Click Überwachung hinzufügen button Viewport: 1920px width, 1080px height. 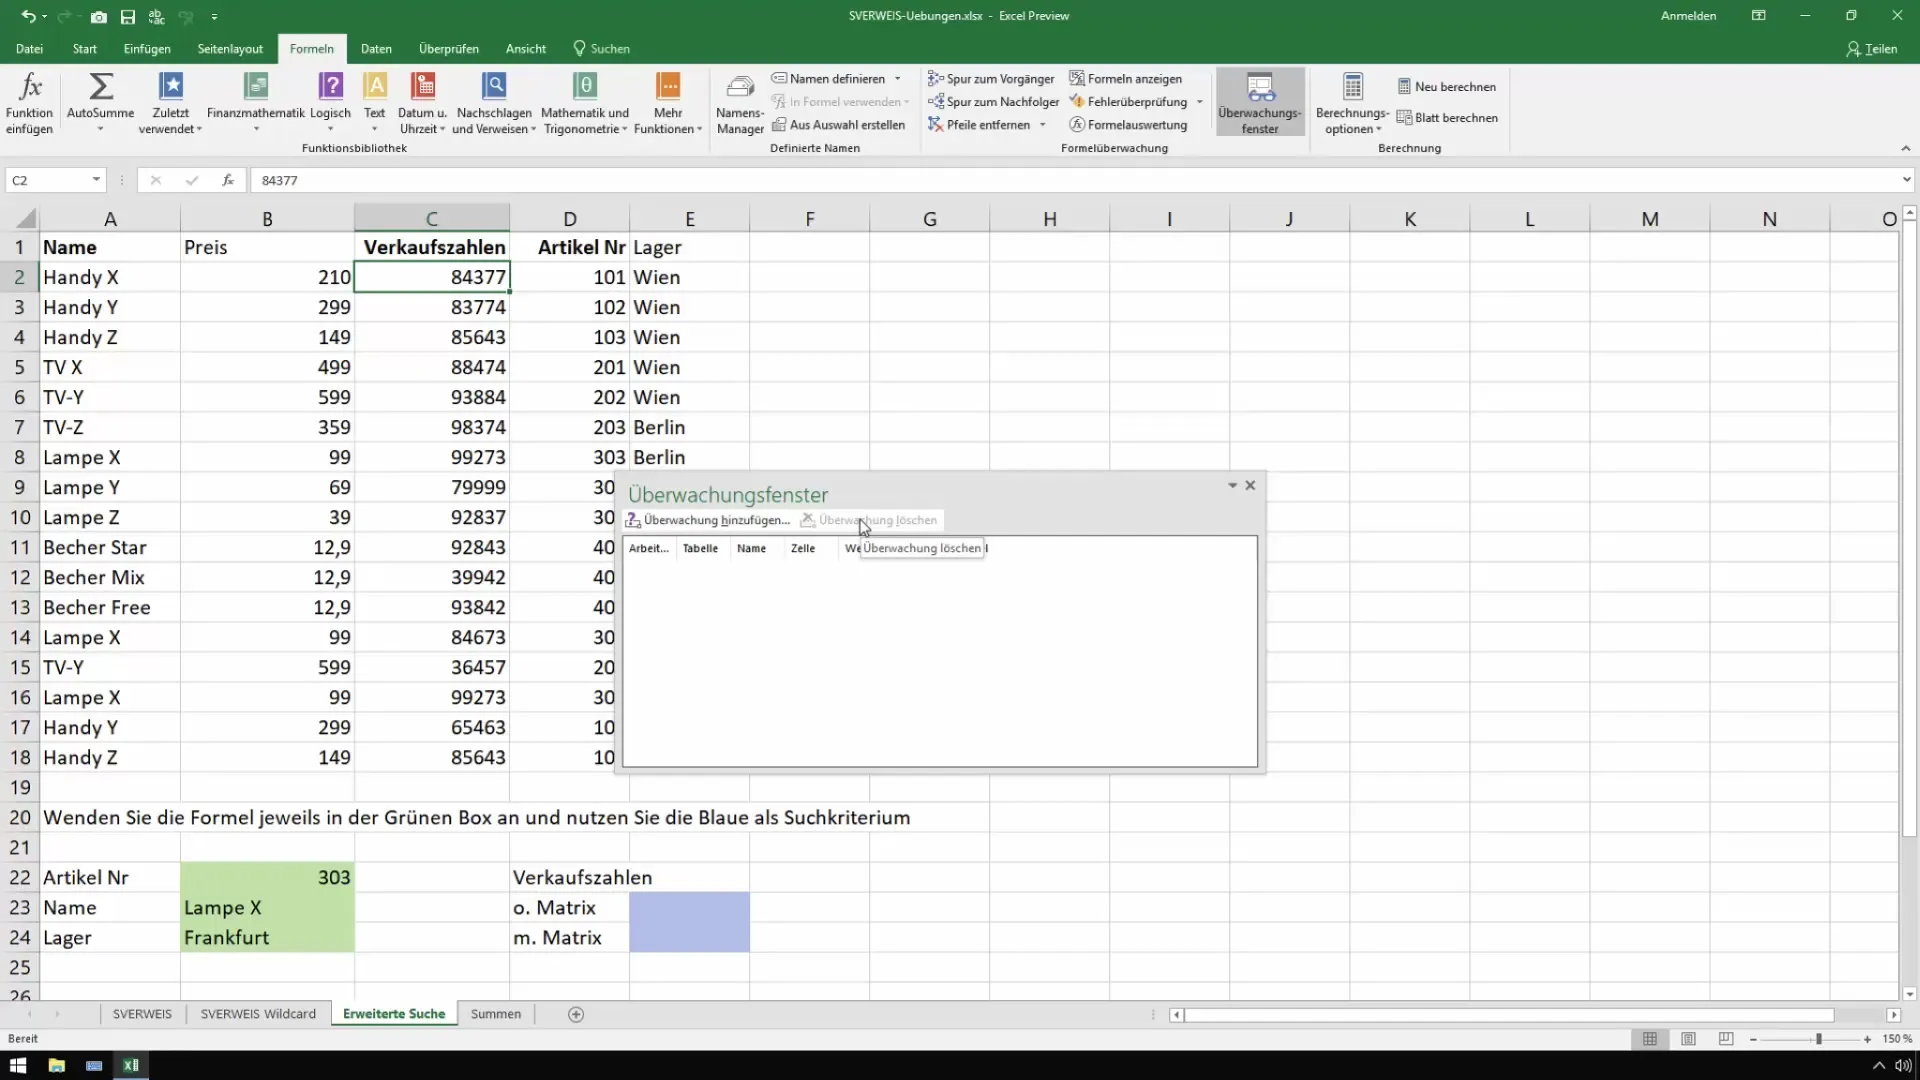tap(705, 520)
